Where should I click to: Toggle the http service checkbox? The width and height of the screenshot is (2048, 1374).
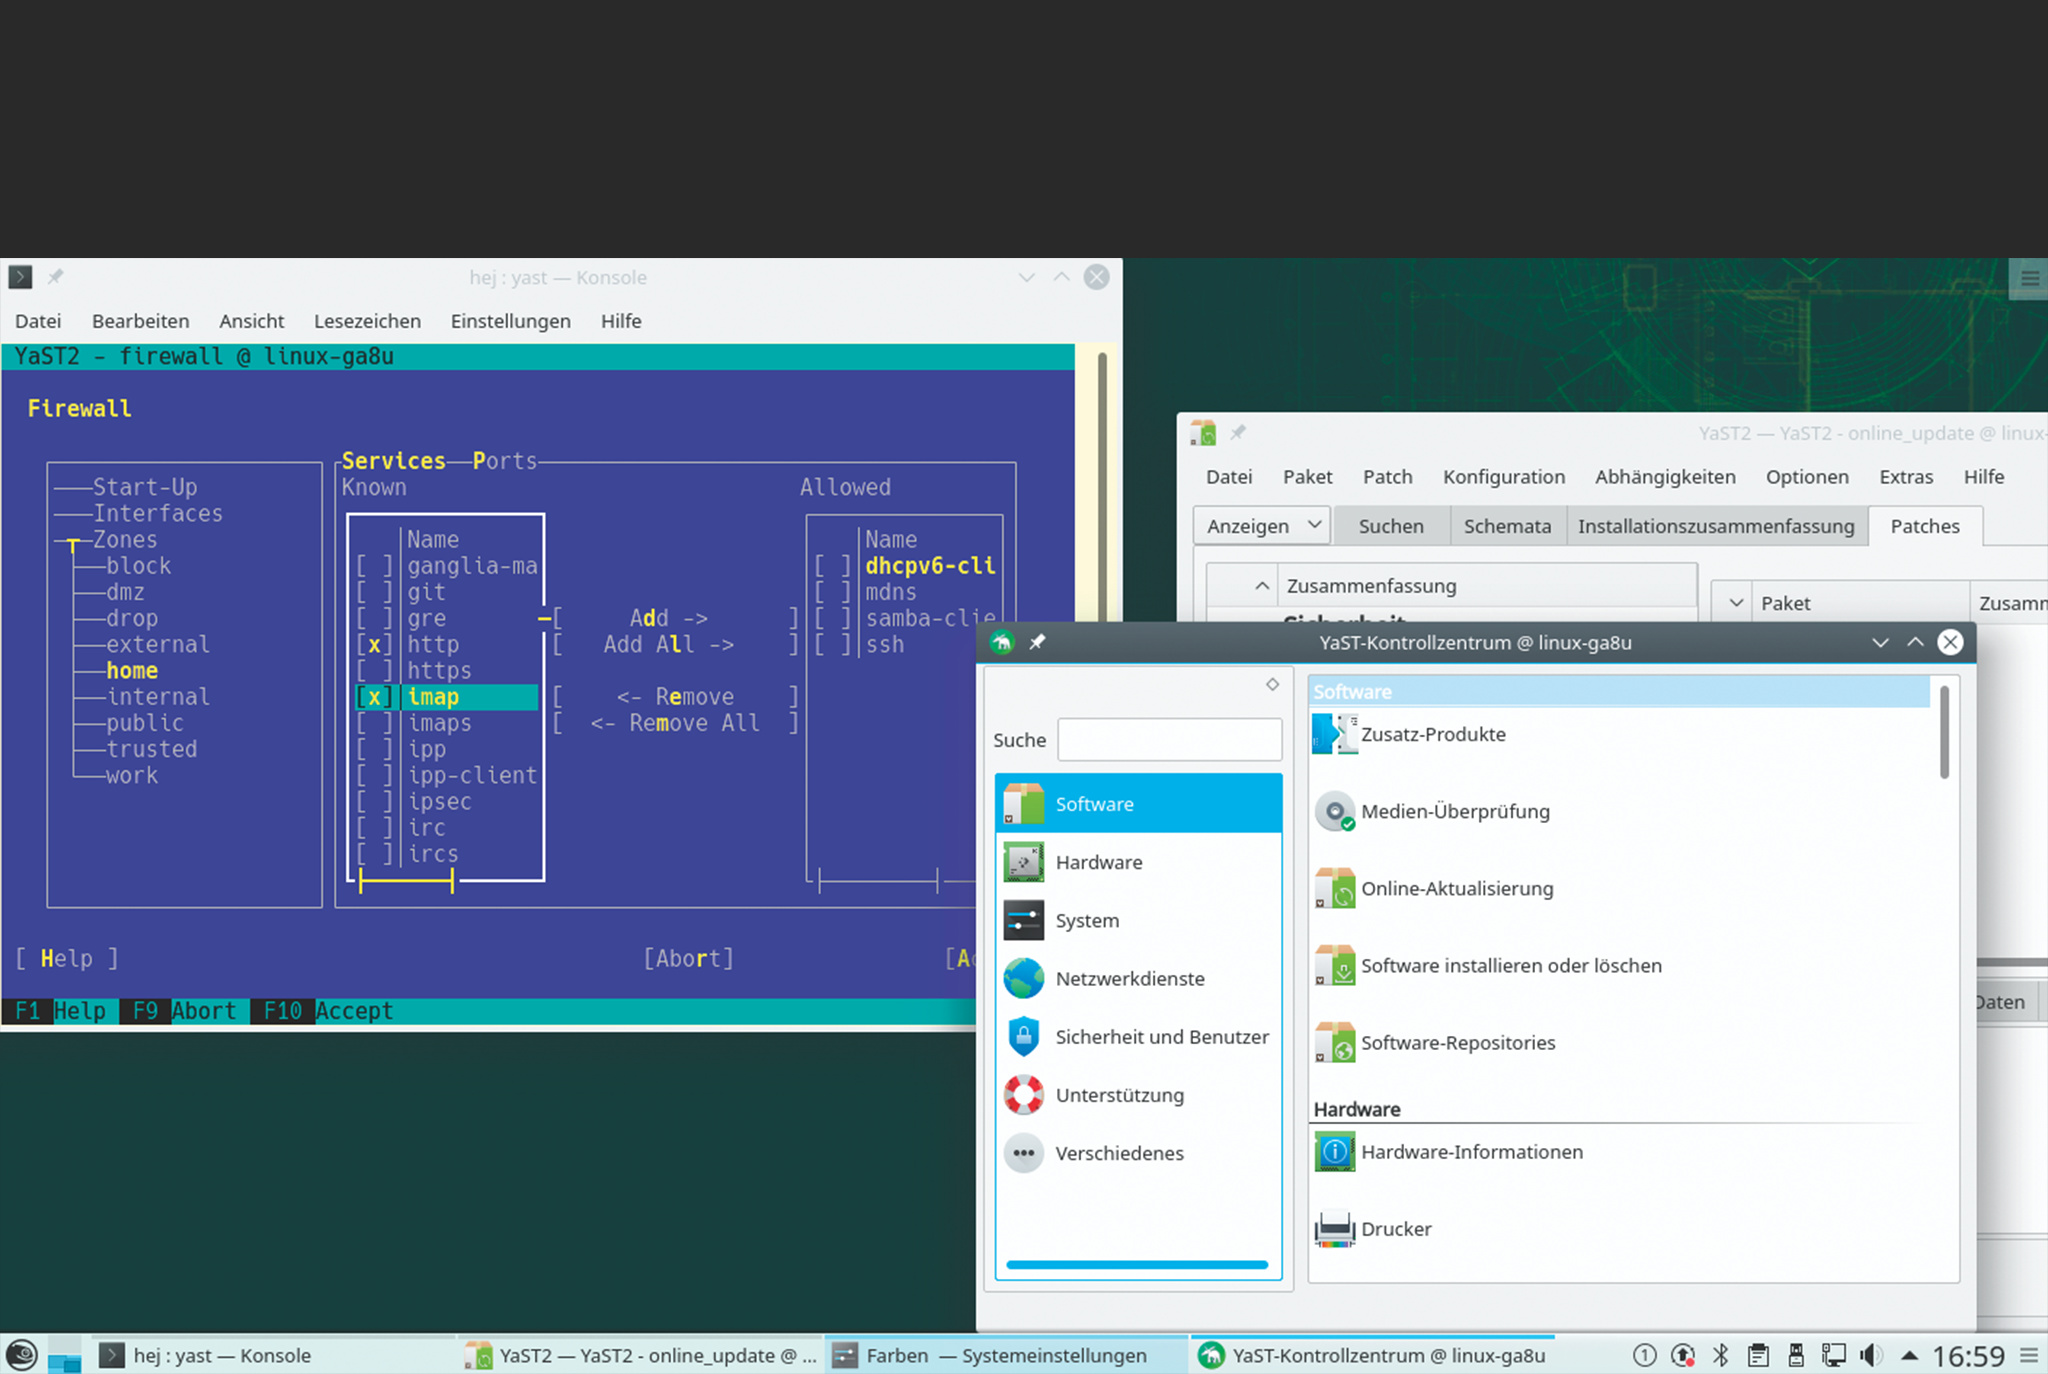[x=374, y=645]
